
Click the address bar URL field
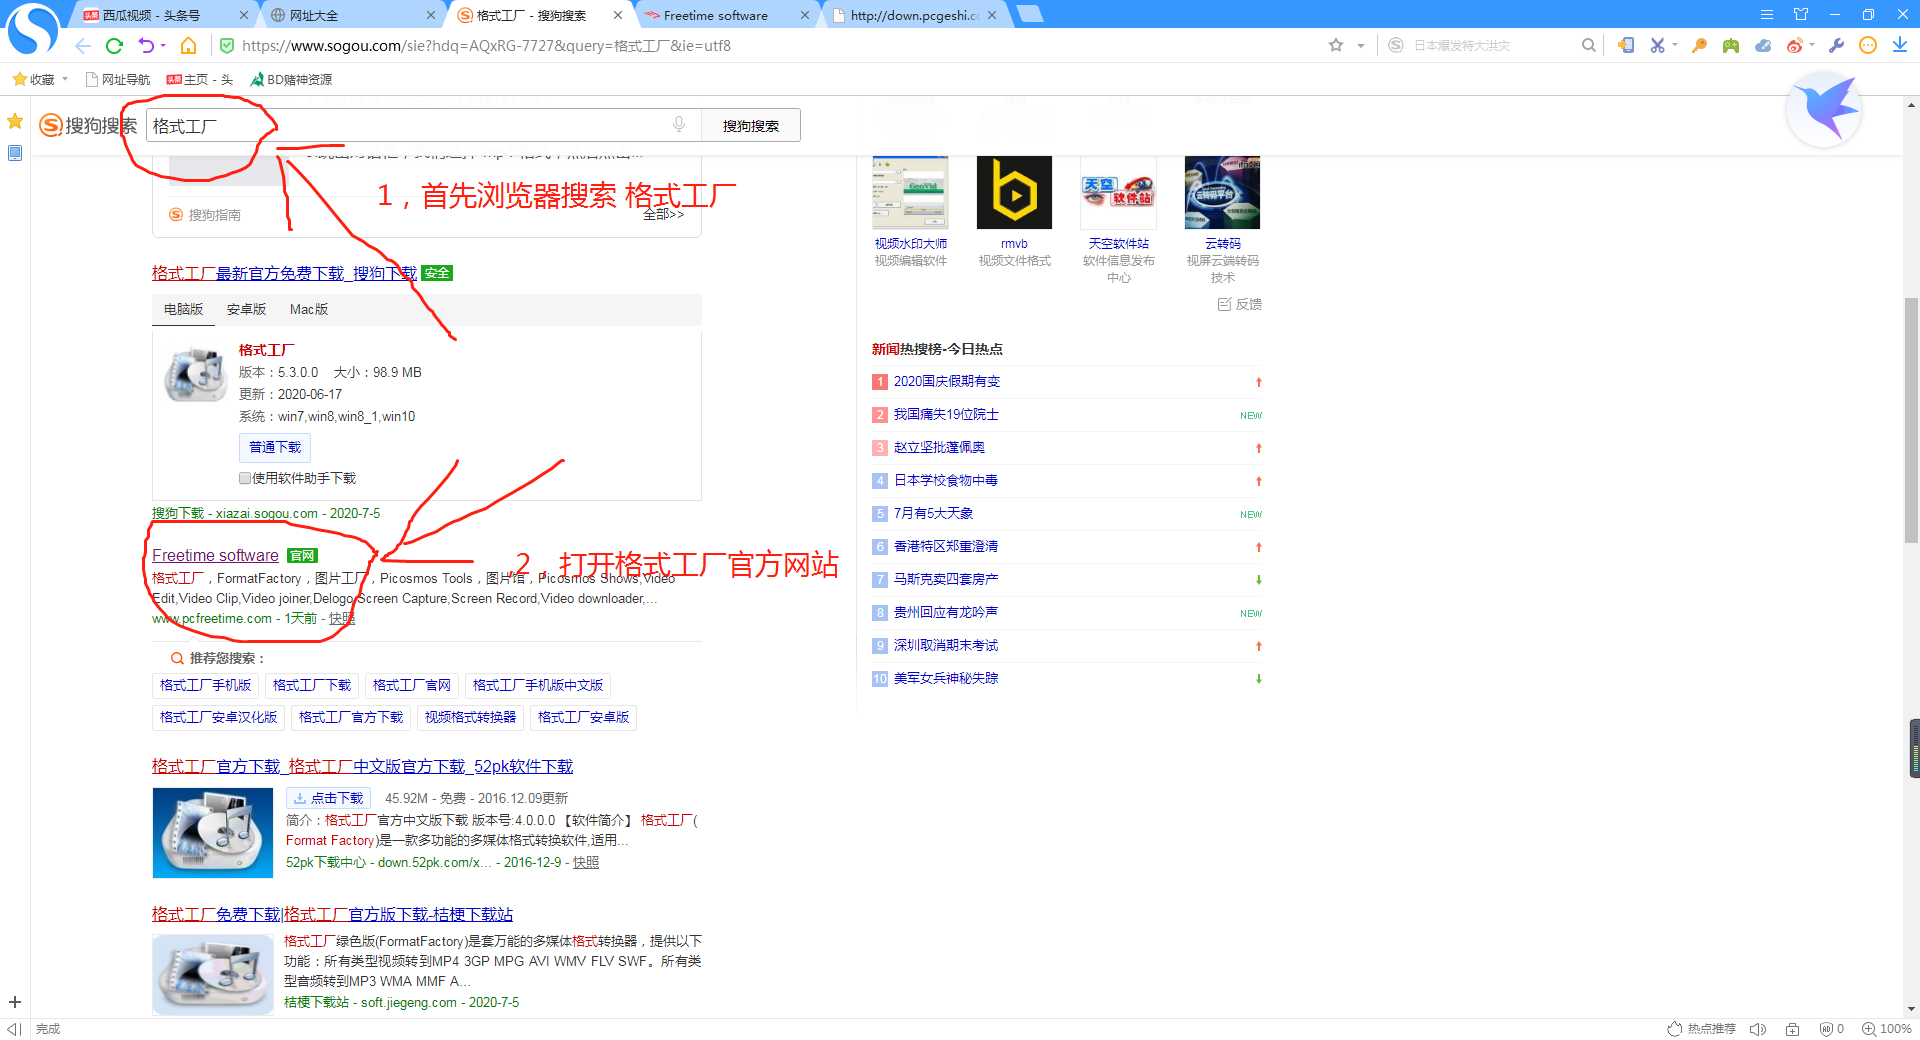770,46
